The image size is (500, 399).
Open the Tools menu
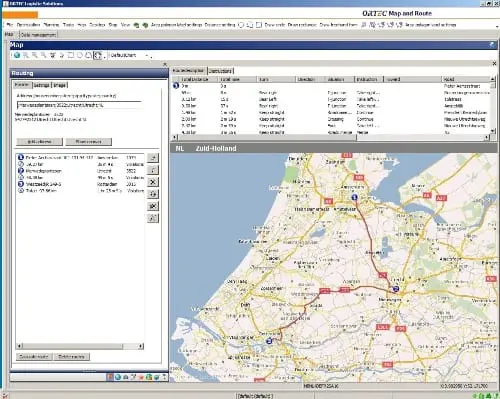click(x=68, y=25)
